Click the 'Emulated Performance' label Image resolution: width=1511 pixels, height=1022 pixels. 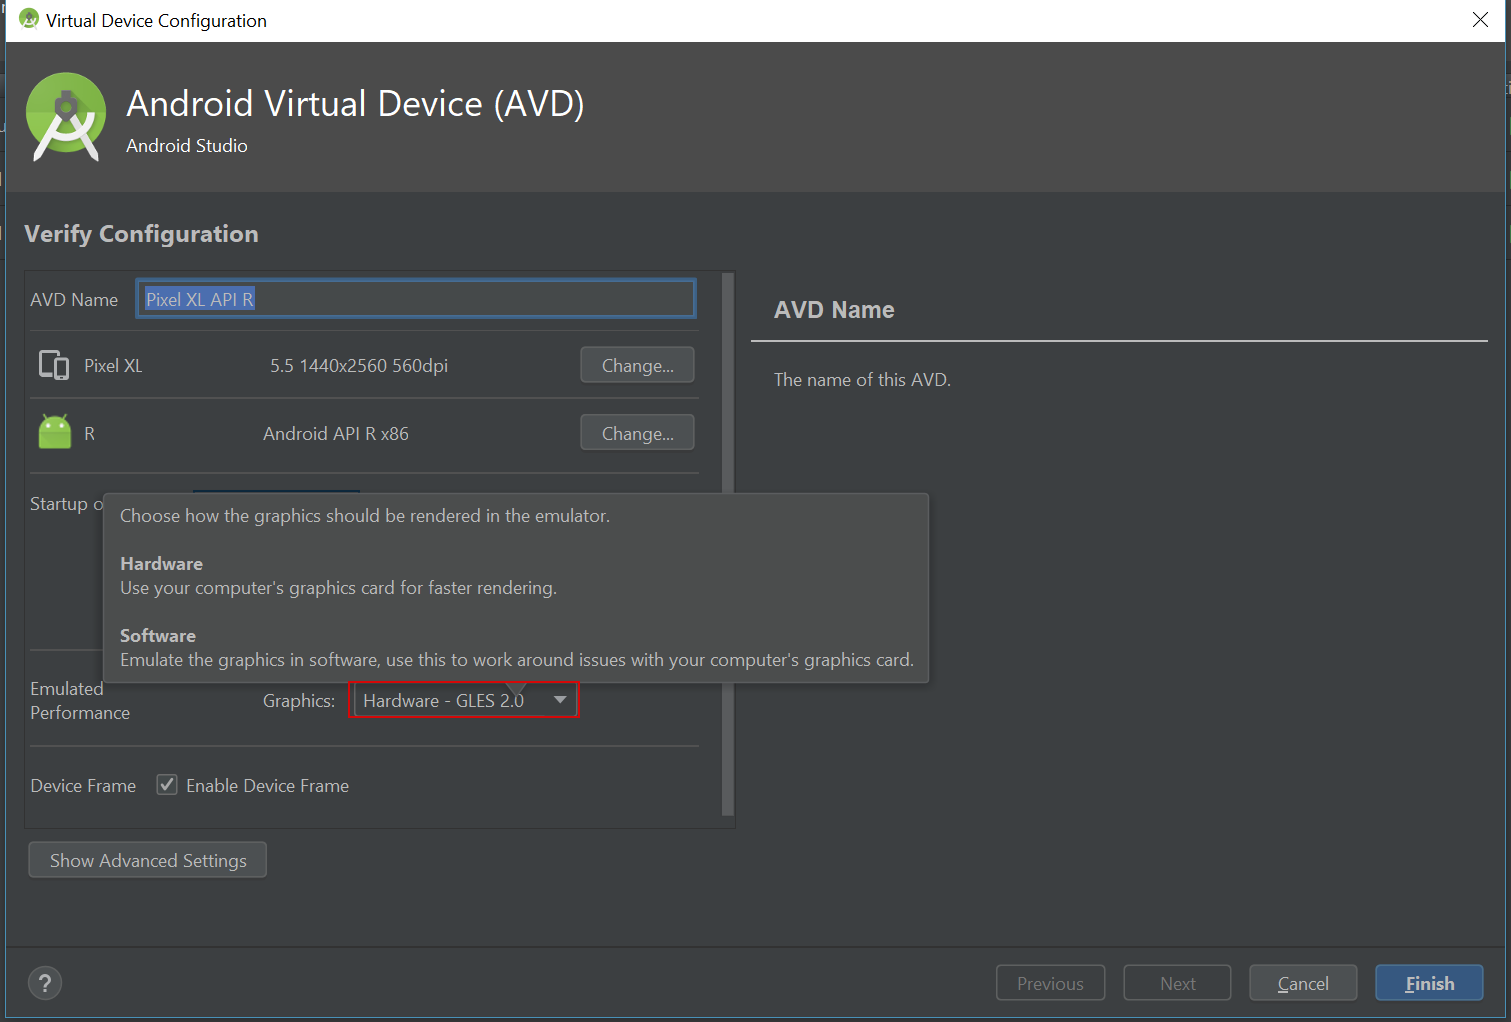coord(80,700)
